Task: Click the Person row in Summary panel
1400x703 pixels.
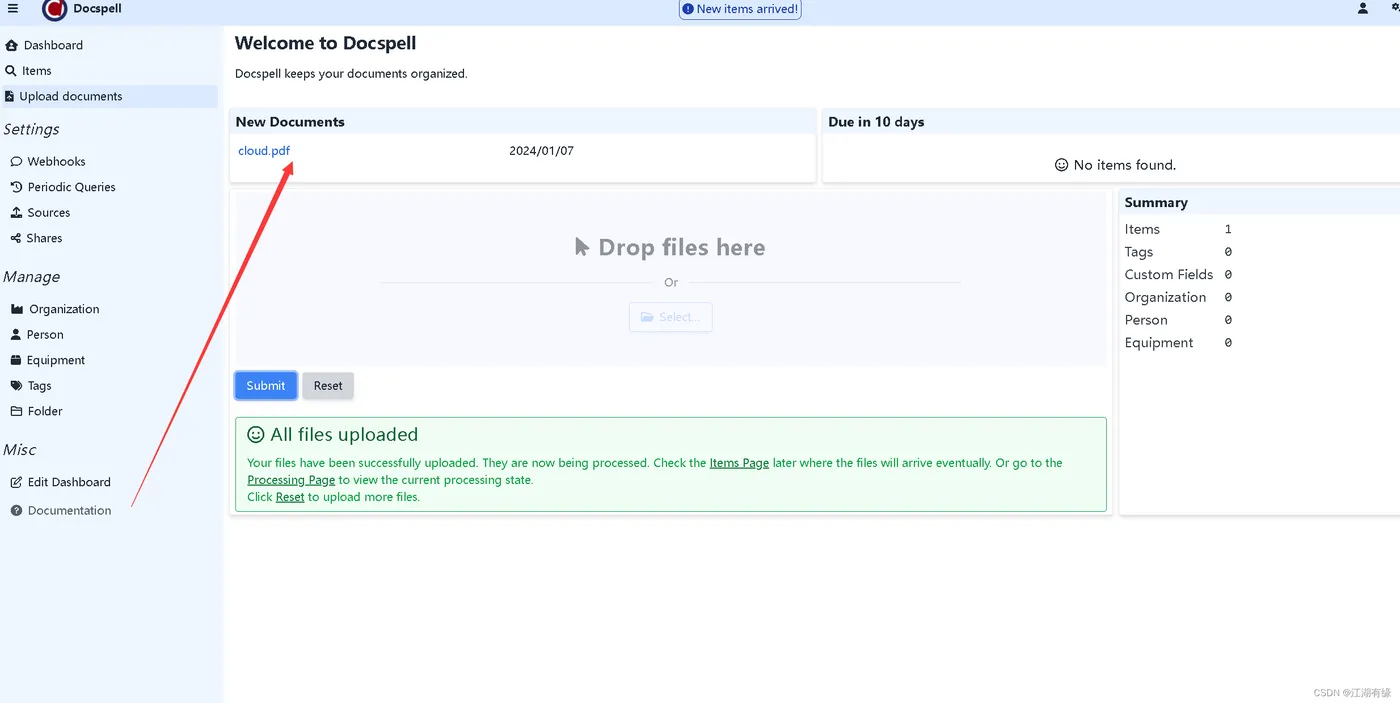Action: coord(1180,320)
